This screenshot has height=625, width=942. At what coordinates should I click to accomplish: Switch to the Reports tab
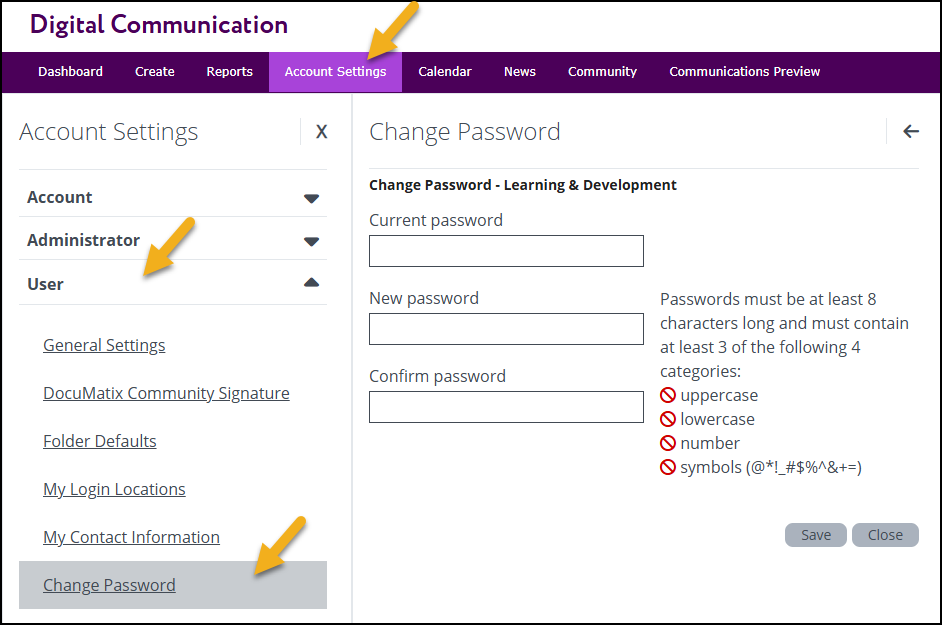[229, 72]
